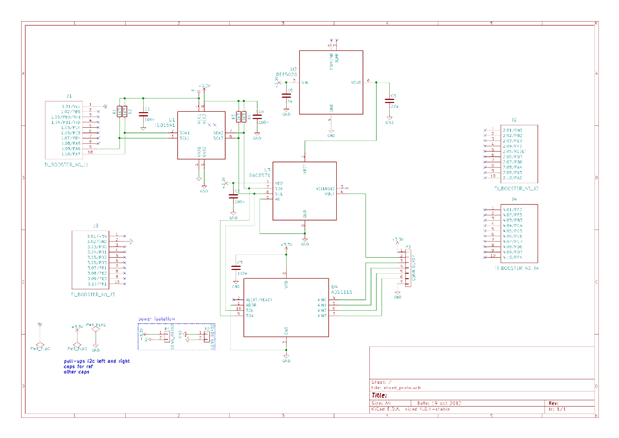Click the J2 connector block on right
This screenshot has width=619, height=438.
(x=519, y=154)
